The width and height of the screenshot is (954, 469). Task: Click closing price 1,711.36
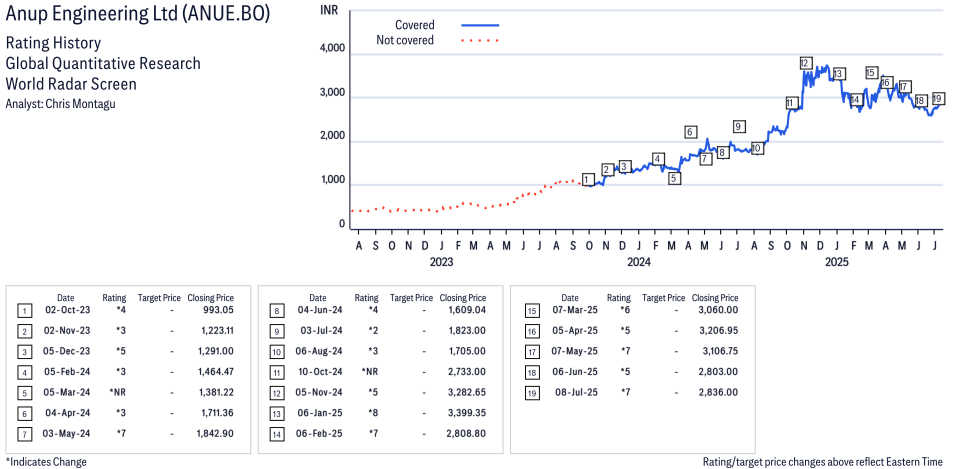click(215, 412)
